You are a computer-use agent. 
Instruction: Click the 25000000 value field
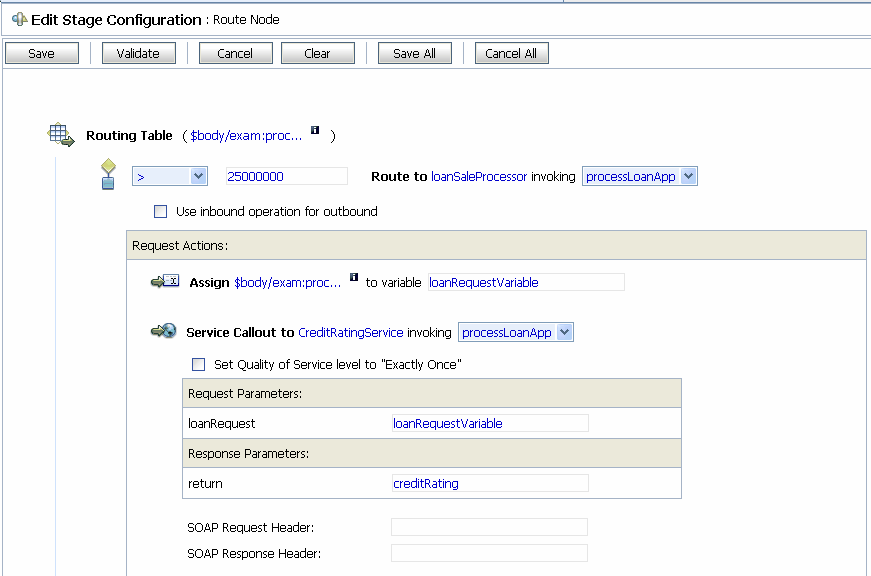click(x=287, y=177)
